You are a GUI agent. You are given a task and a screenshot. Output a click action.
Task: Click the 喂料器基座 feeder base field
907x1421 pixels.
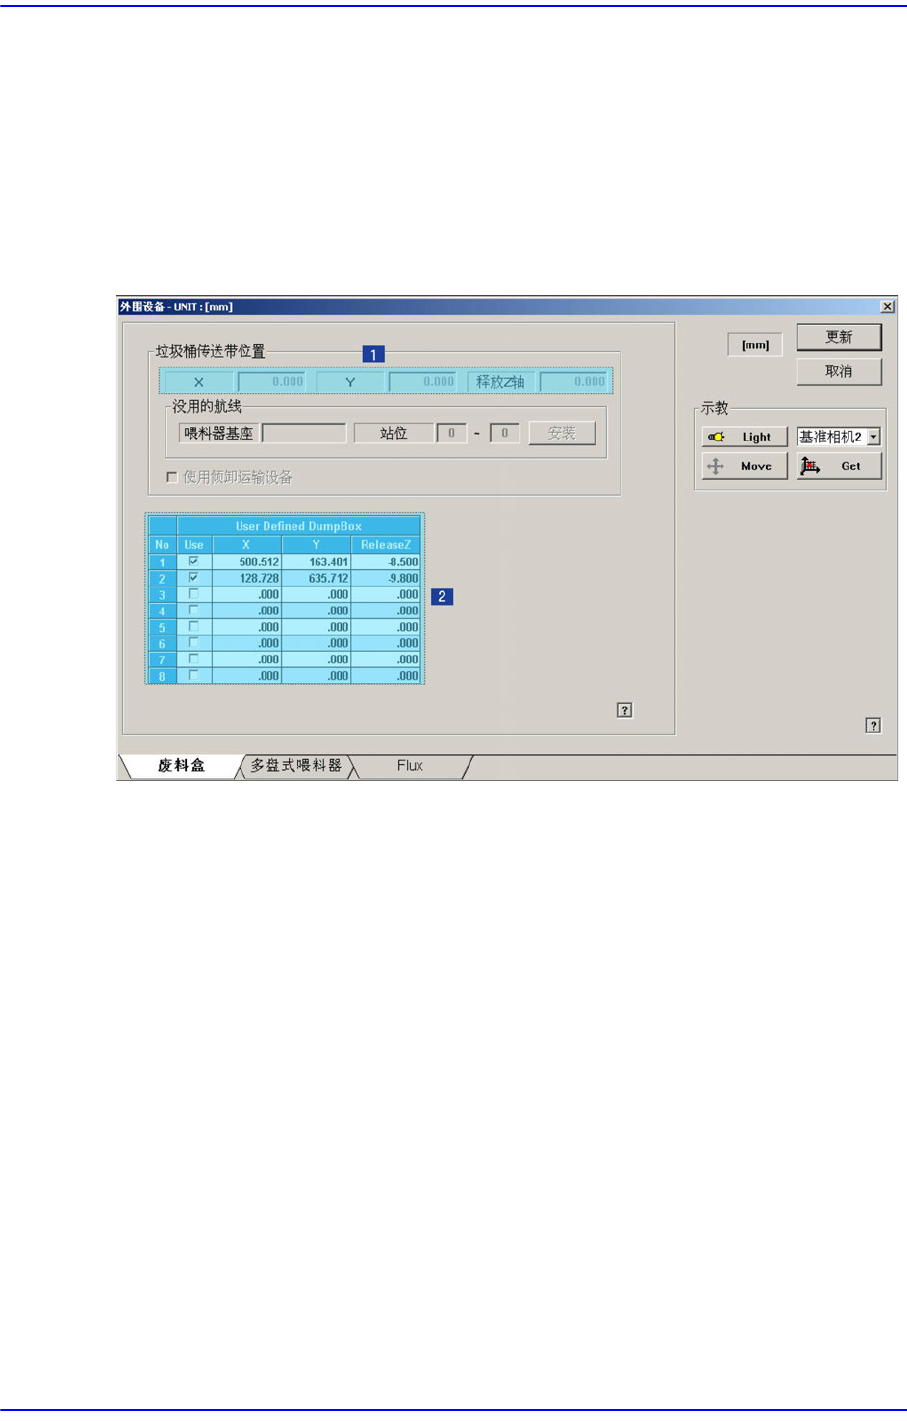point(304,433)
